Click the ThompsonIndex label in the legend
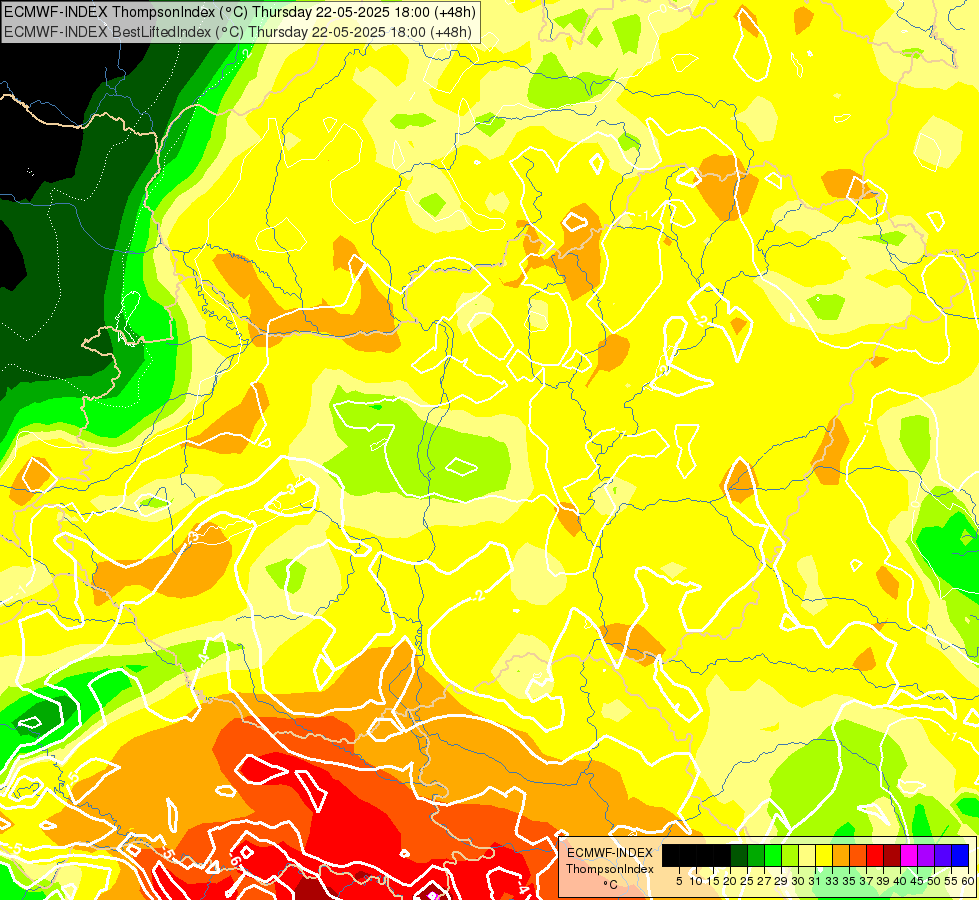 (x=610, y=869)
